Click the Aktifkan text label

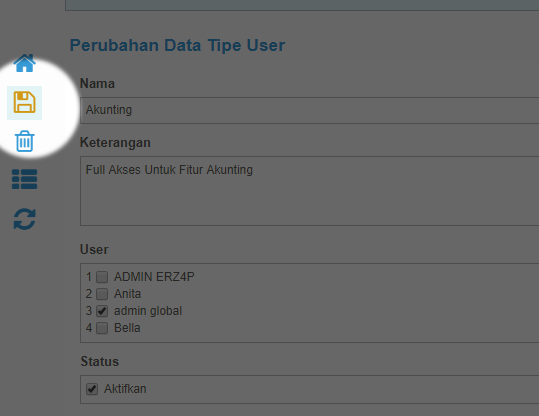125,389
